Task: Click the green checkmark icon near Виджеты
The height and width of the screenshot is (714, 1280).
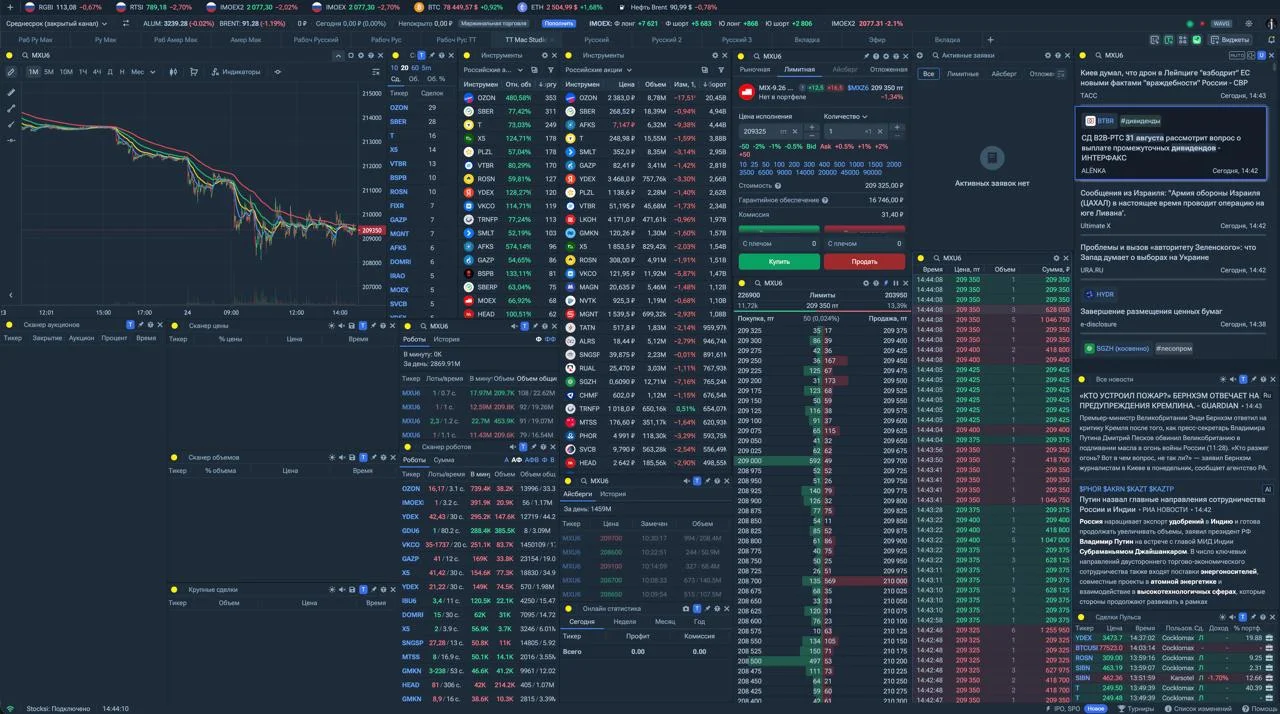Action: click(1197, 40)
